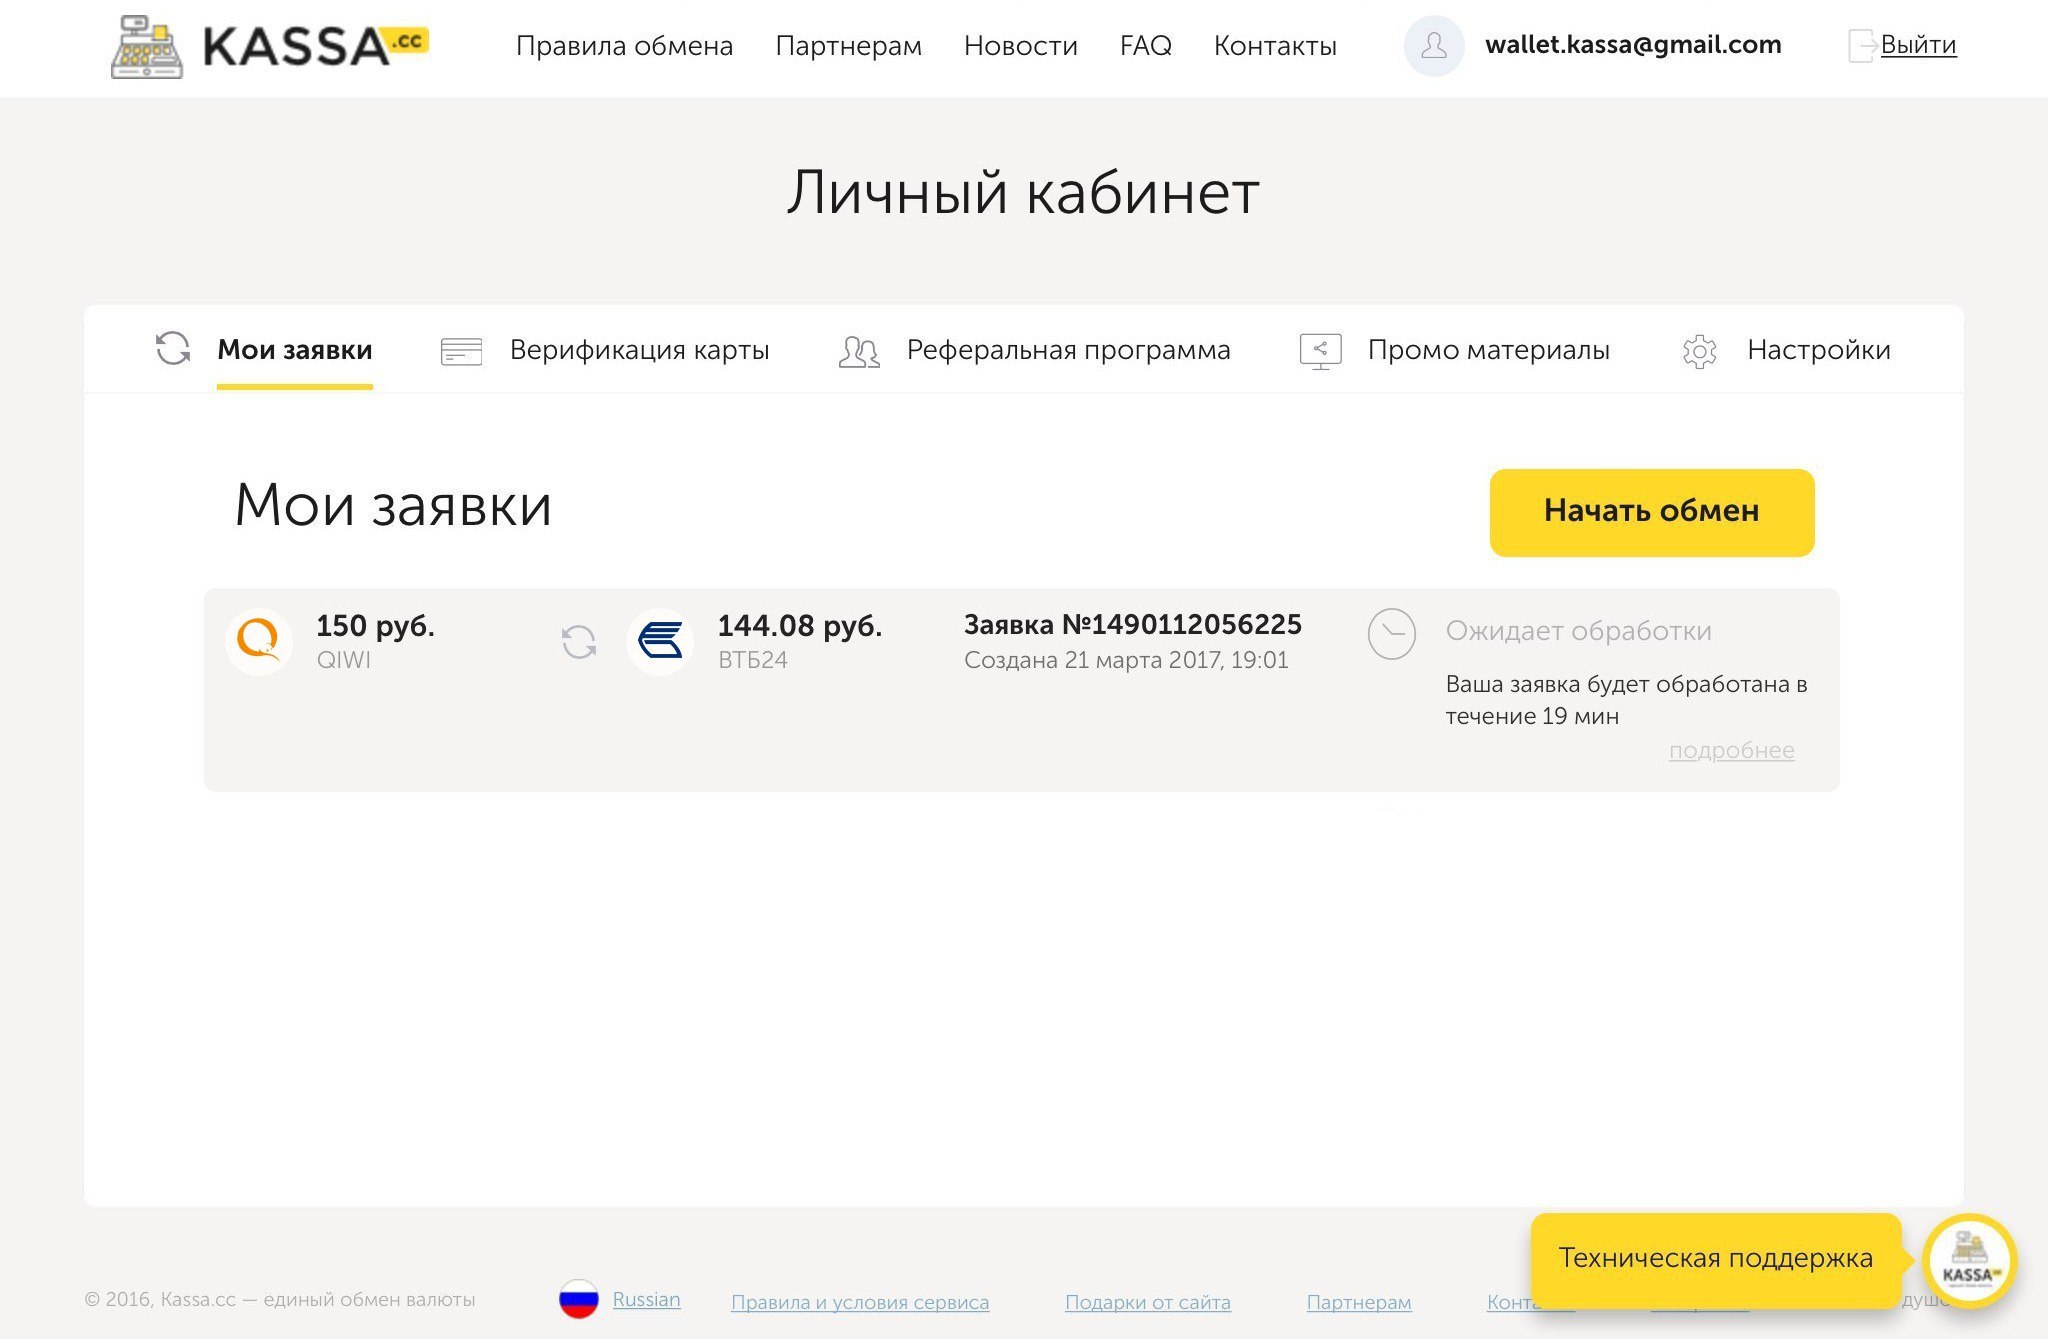Open the FAQ page

tap(1145, 46)
